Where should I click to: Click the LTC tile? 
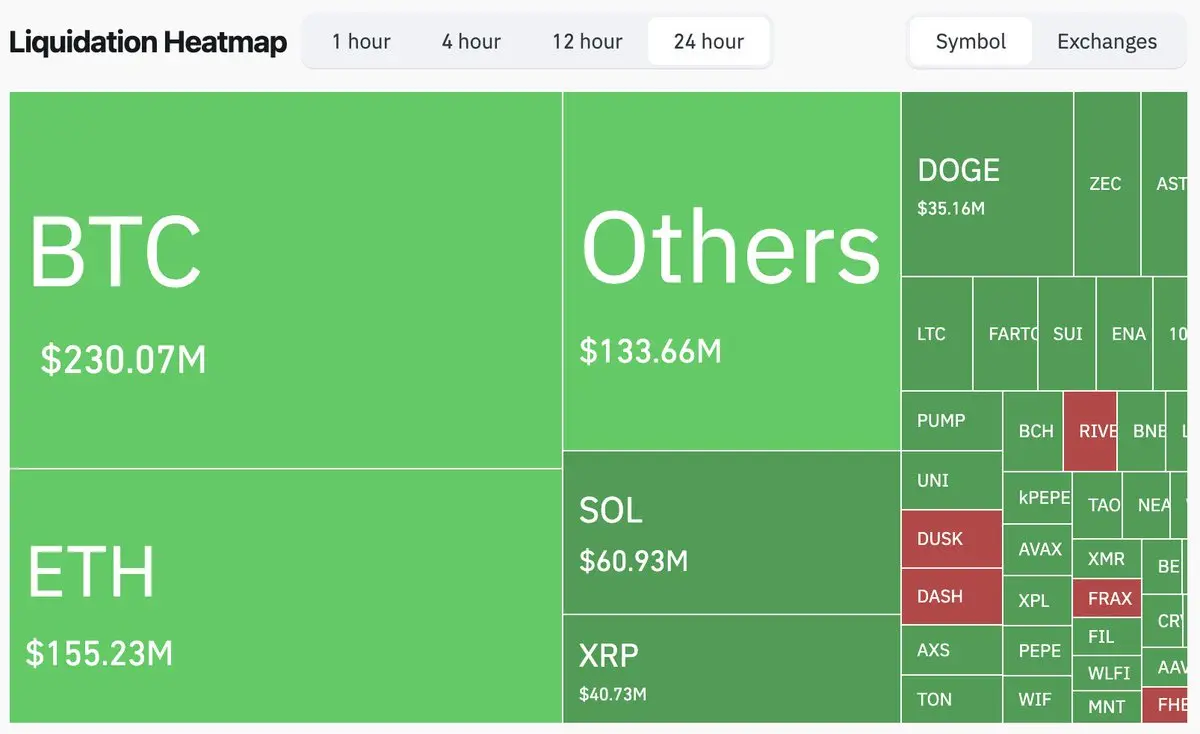(x=937, y=334)
